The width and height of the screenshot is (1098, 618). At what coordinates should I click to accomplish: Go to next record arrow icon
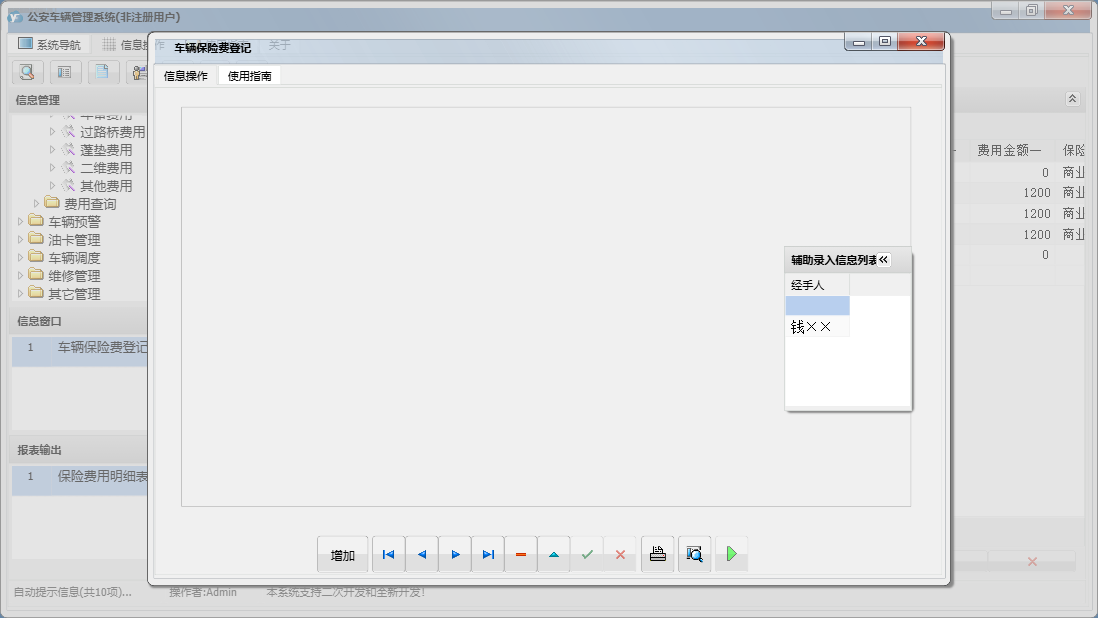455,554
